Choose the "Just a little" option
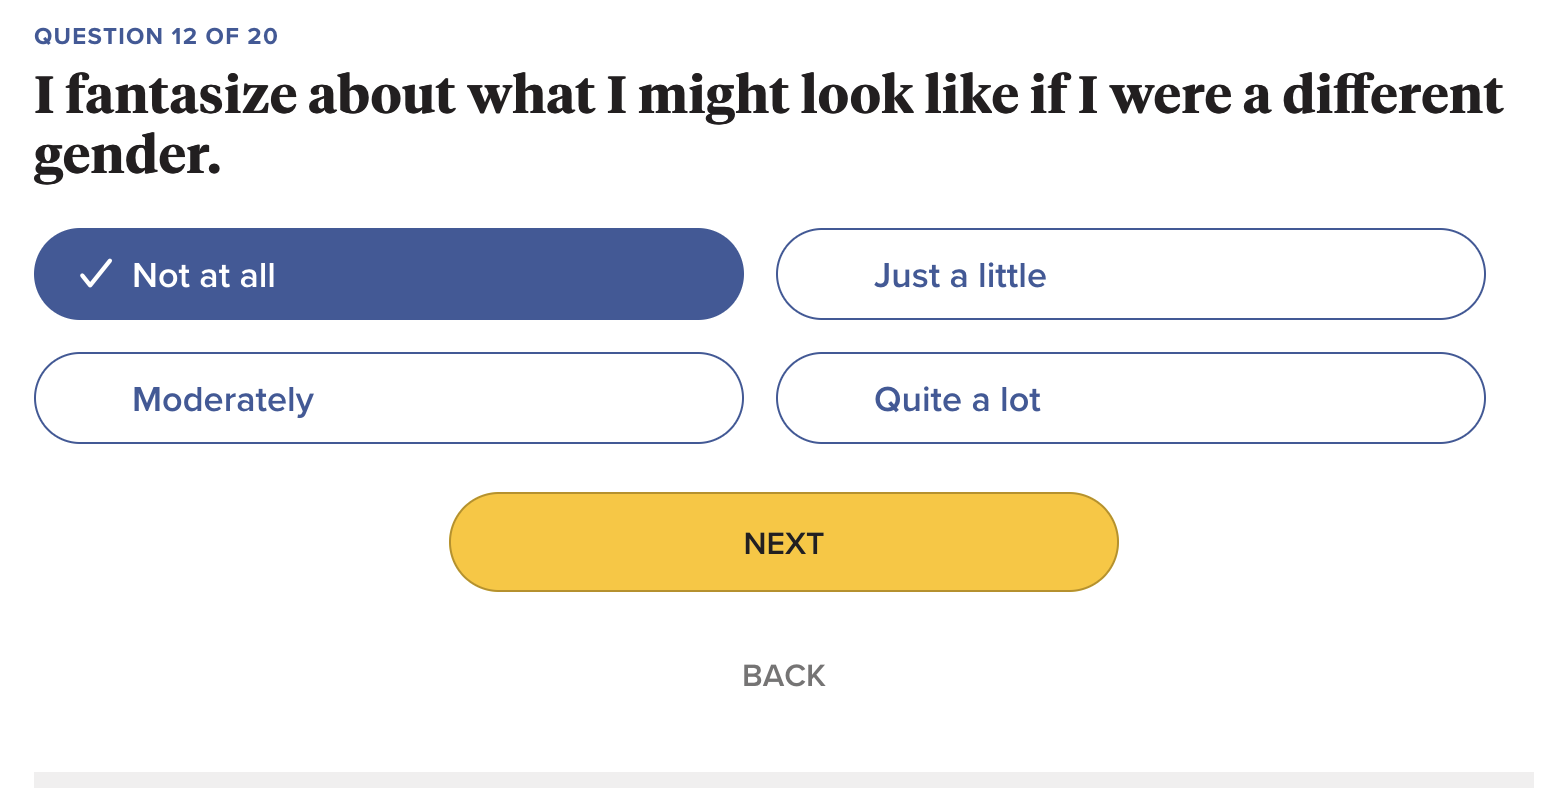 [x=1130, y=274]
